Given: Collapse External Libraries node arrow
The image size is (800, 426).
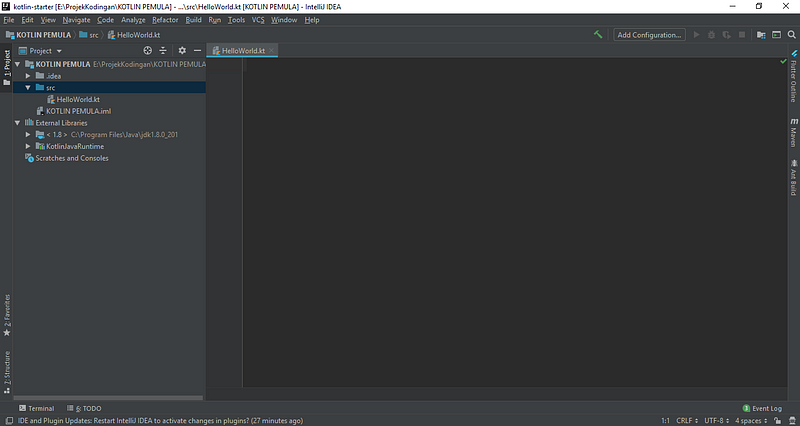Looking at the screenshot, I should pos(17,123).
